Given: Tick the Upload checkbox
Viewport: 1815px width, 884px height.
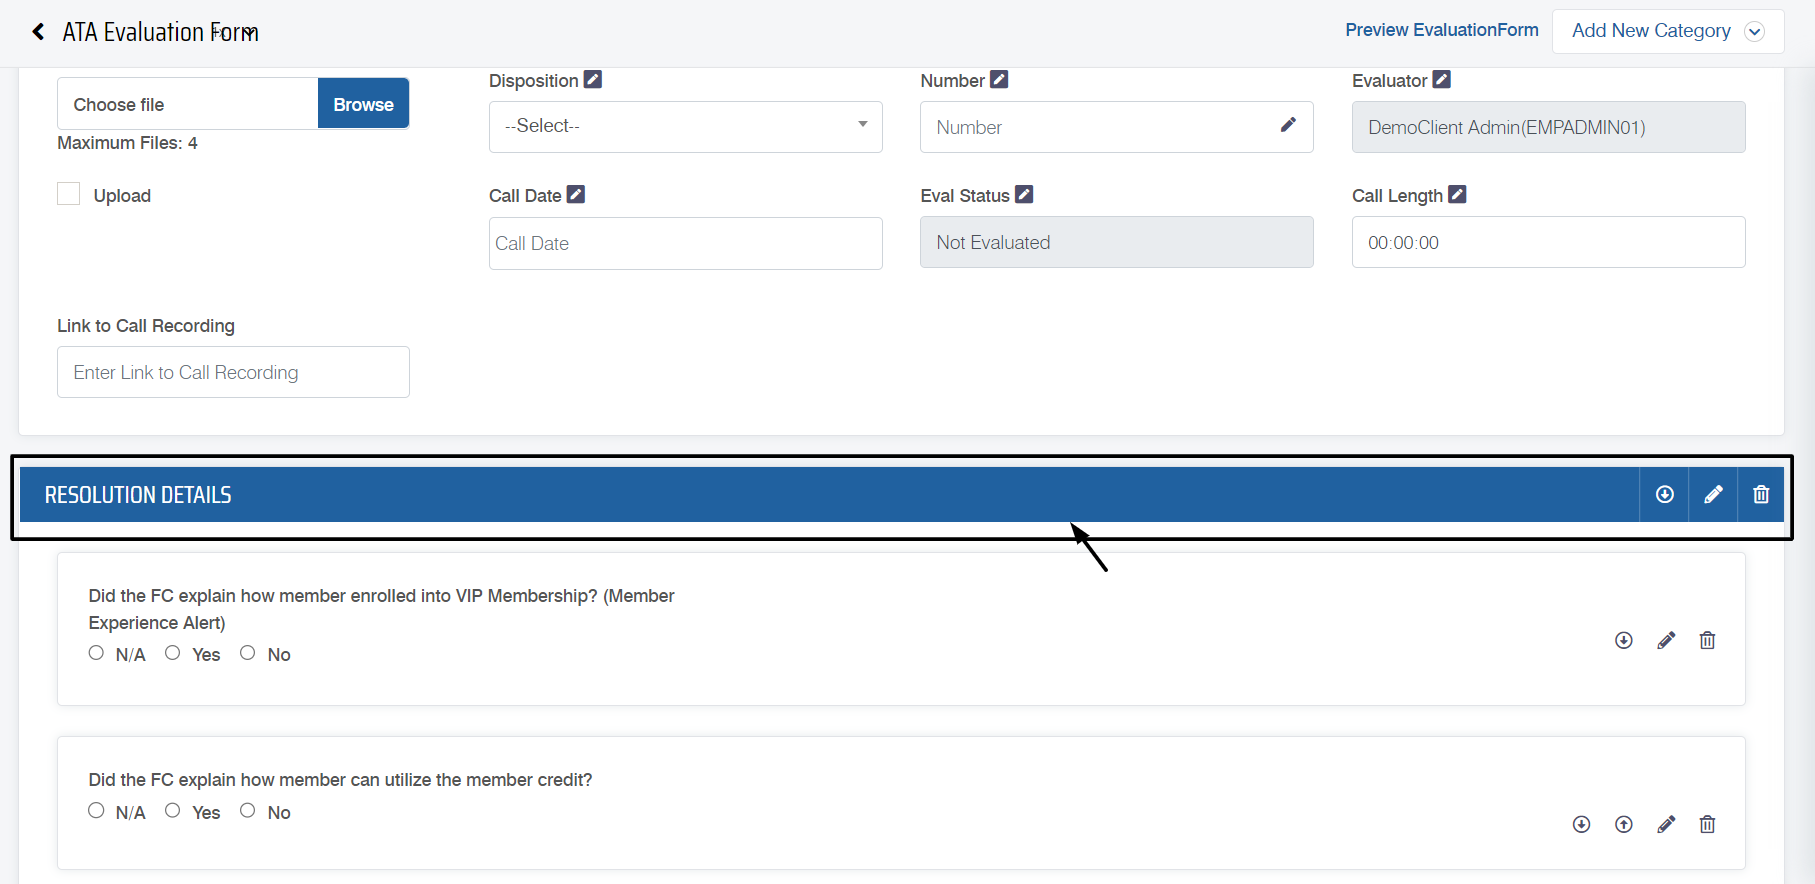Looking at the screenshot, I should point(69,194).
